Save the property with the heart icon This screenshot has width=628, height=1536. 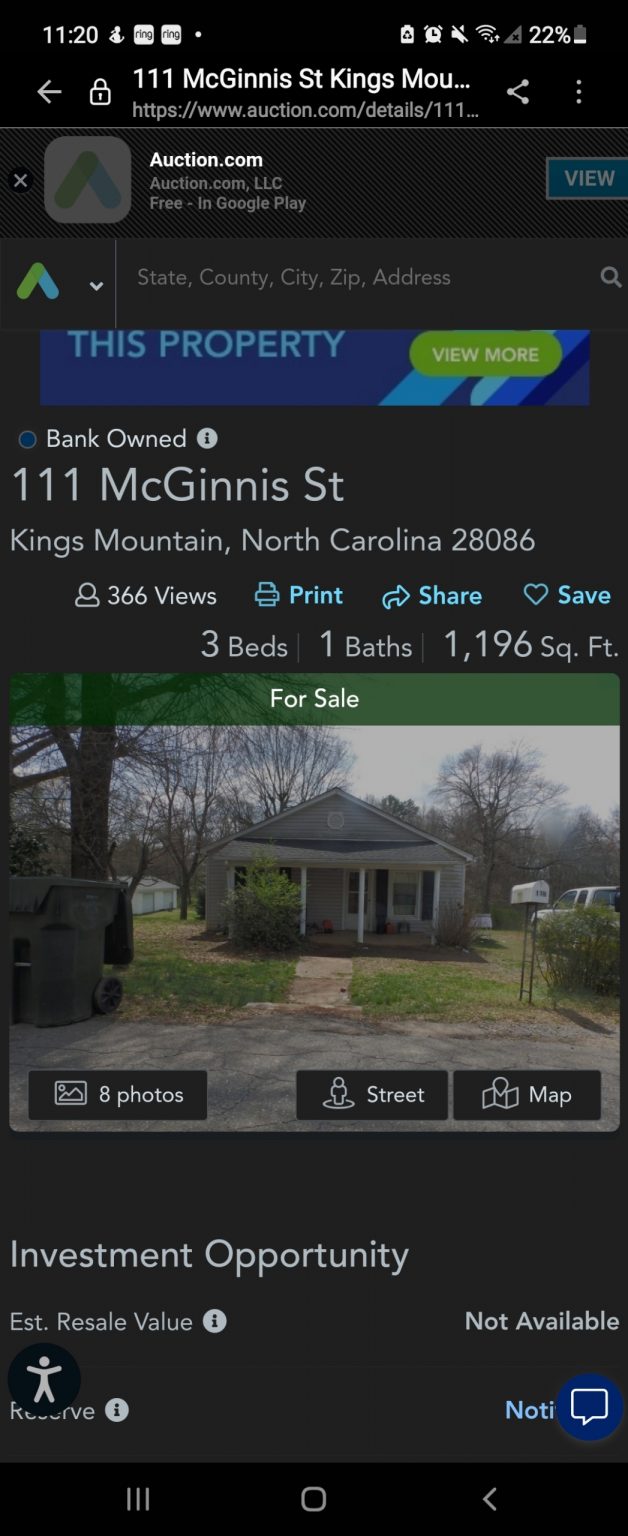567,595
